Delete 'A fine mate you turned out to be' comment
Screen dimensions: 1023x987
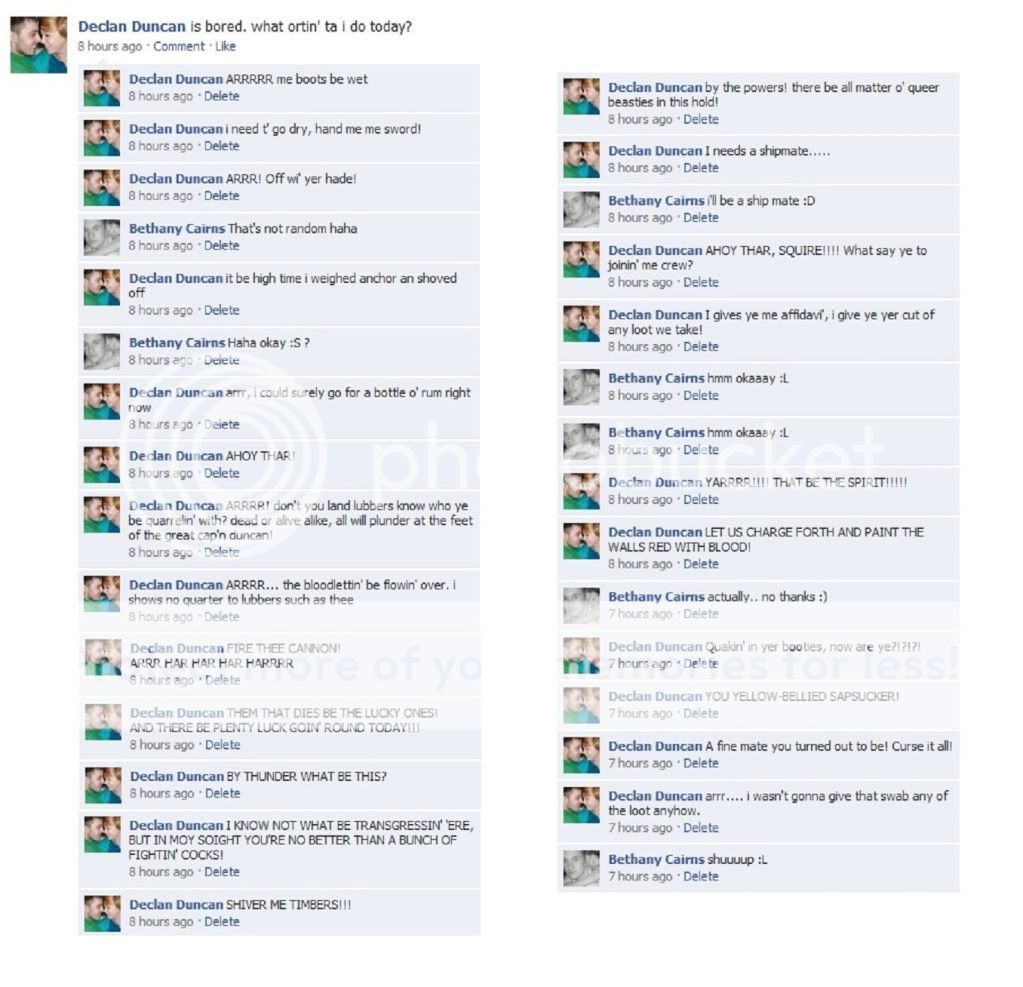tap(701, 763)
